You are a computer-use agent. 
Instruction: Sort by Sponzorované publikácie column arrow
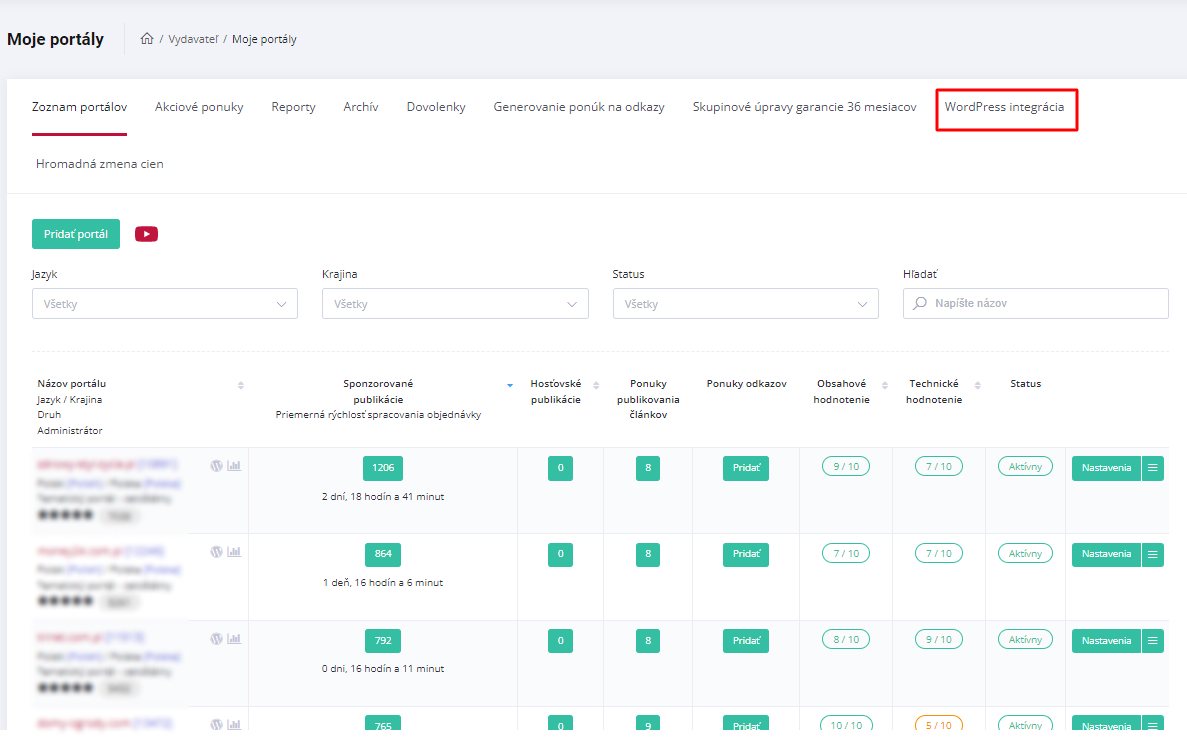pyautogui.click(x=509, y=385)
